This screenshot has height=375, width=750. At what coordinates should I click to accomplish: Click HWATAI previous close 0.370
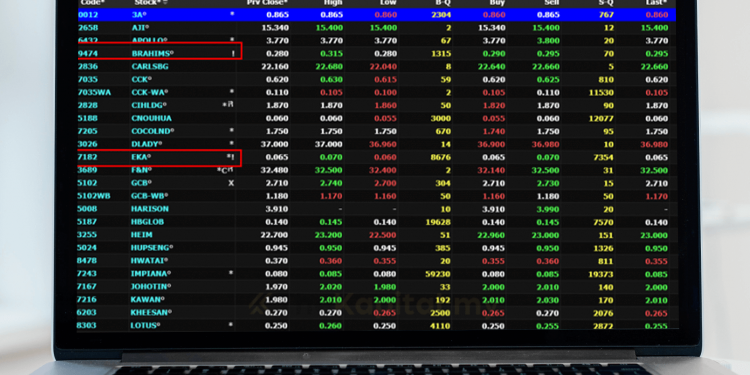point(276,260)
